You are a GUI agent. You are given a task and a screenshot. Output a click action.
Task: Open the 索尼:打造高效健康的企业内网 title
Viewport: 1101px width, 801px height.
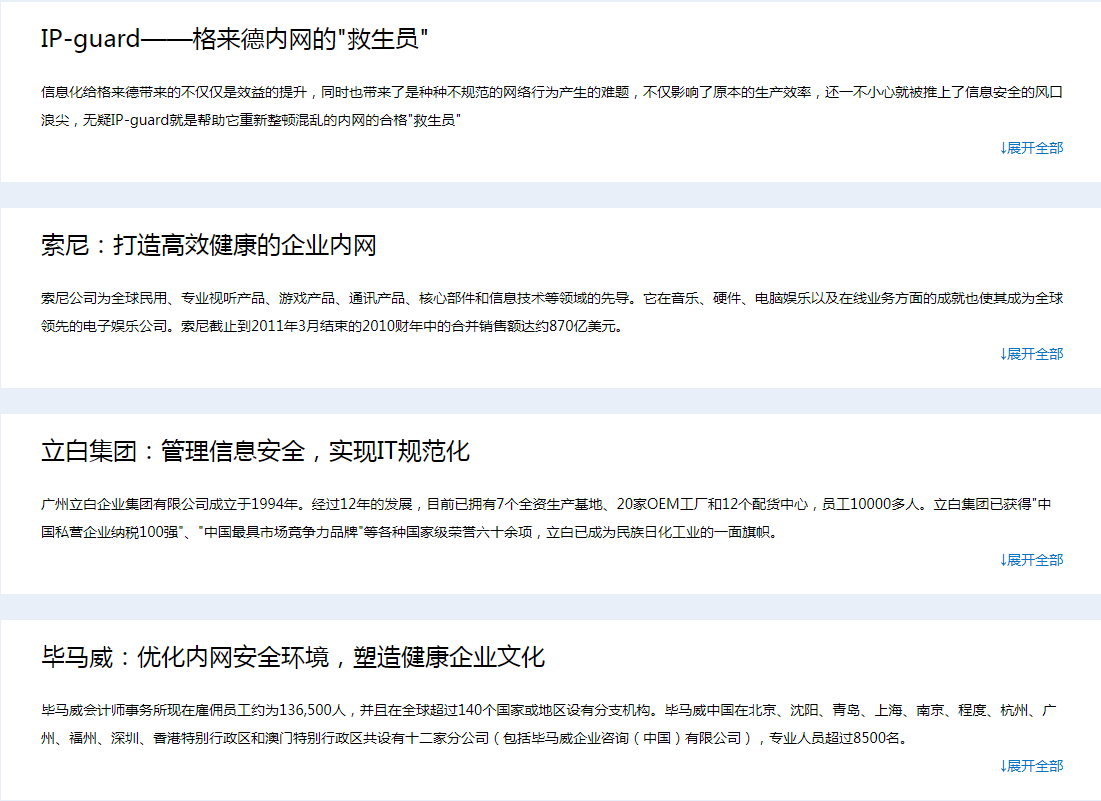pos(208,246)
